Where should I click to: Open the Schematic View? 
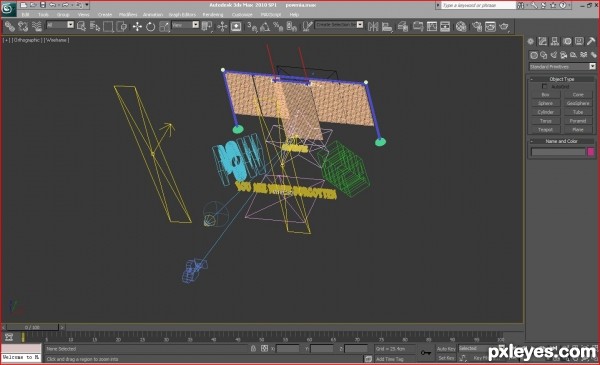pos(445,26)
